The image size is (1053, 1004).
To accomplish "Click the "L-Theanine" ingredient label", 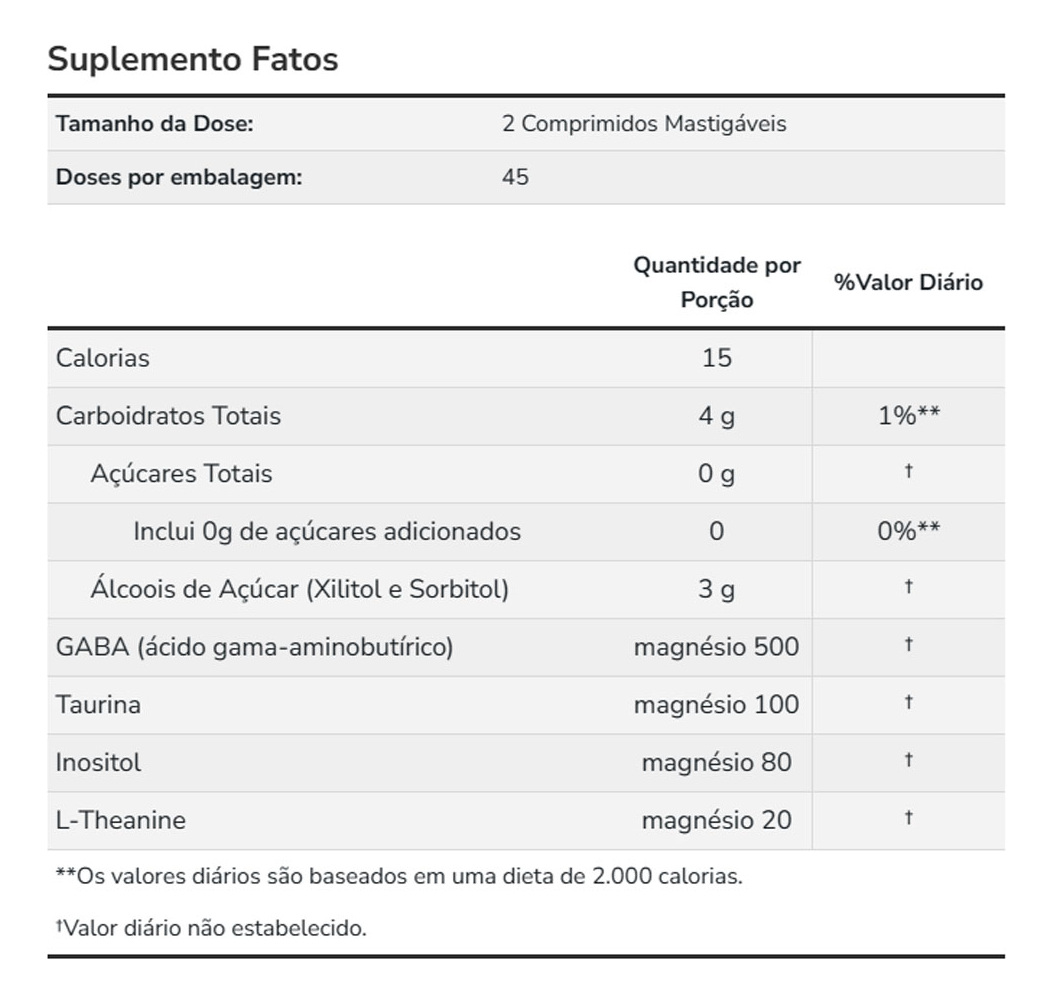I will (121, 820).
